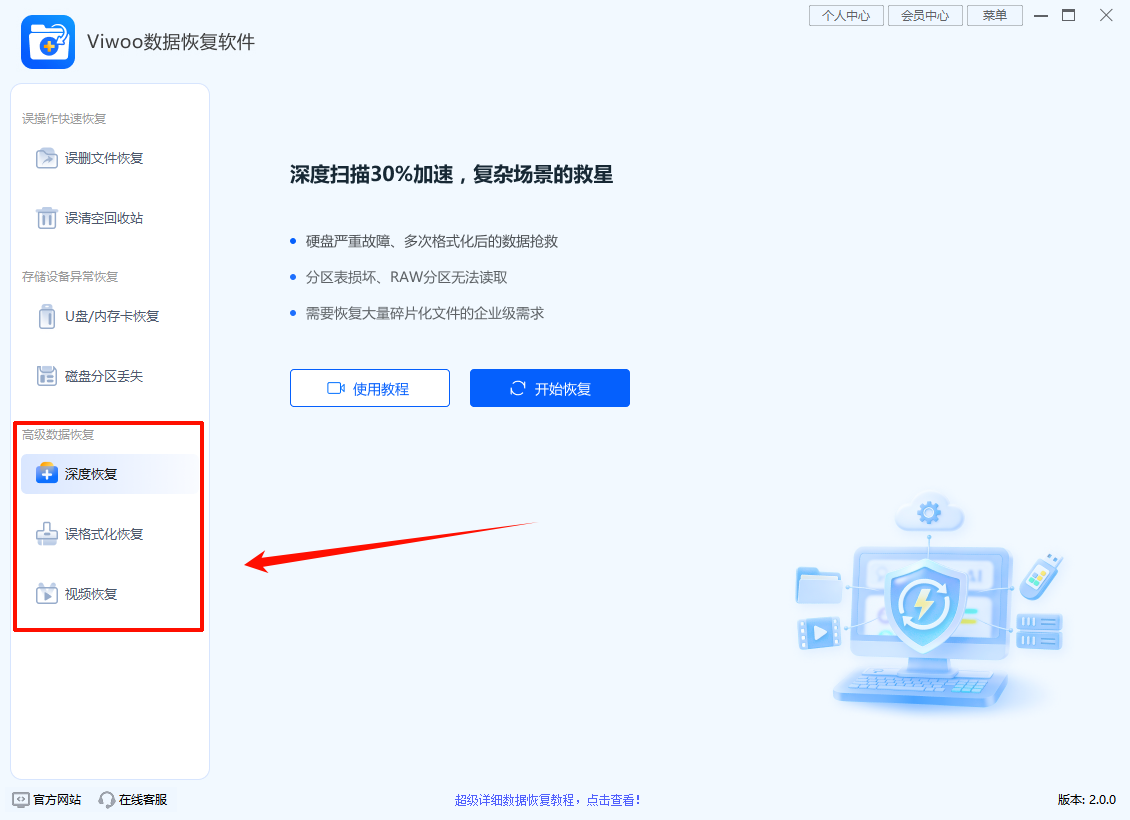This screenshot has width=1130, height=820.
Task: Open the 会员中心 membership center
Action: pyautogui.click(x=925, y=15)
